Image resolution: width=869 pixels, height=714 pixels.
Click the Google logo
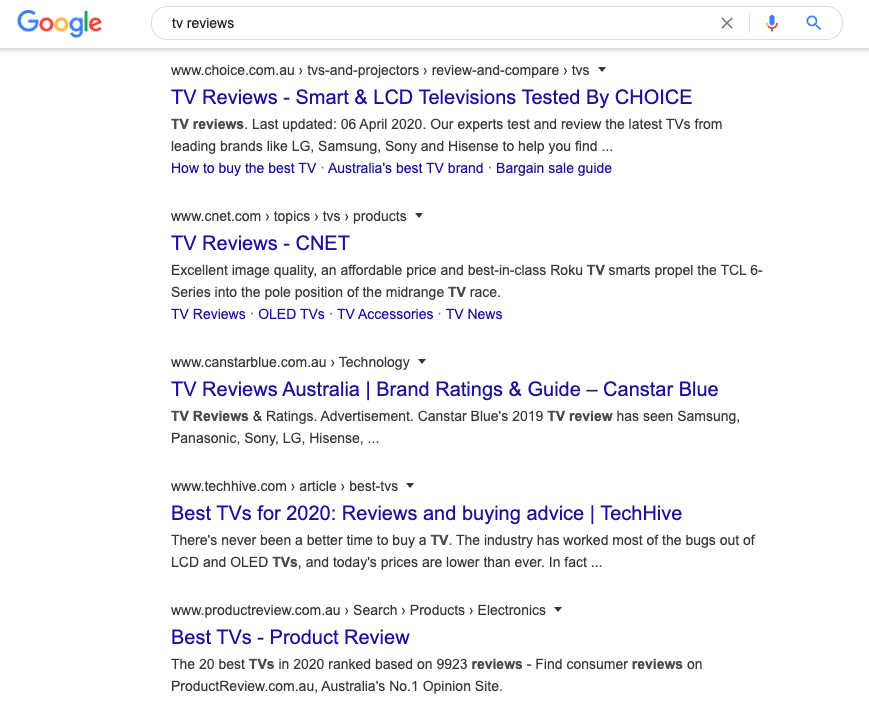(59, 23)
